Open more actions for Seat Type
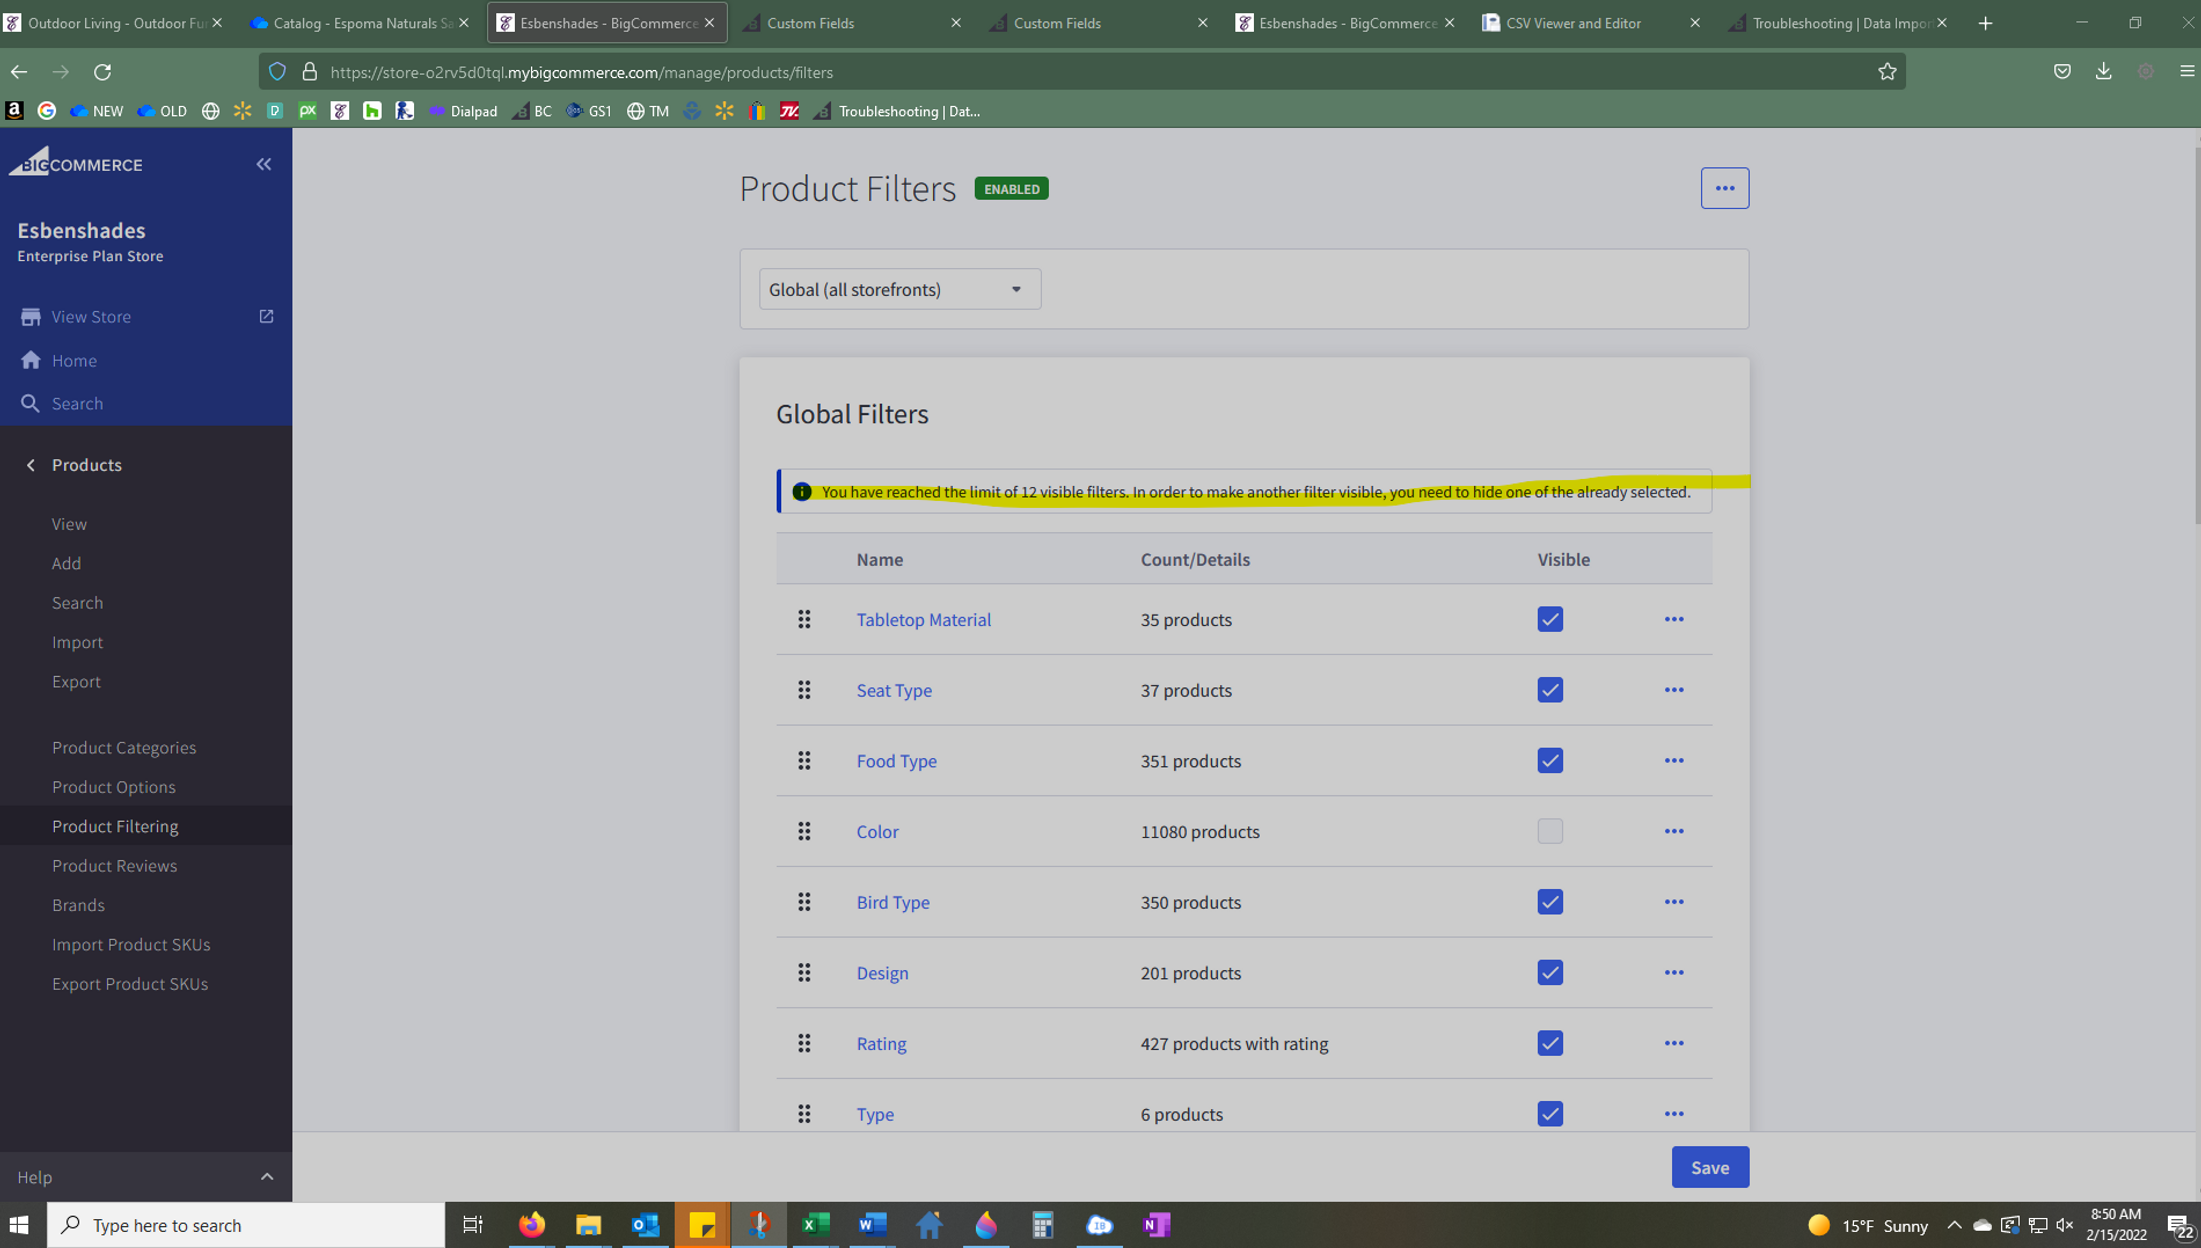 [x=1674, y=690]
